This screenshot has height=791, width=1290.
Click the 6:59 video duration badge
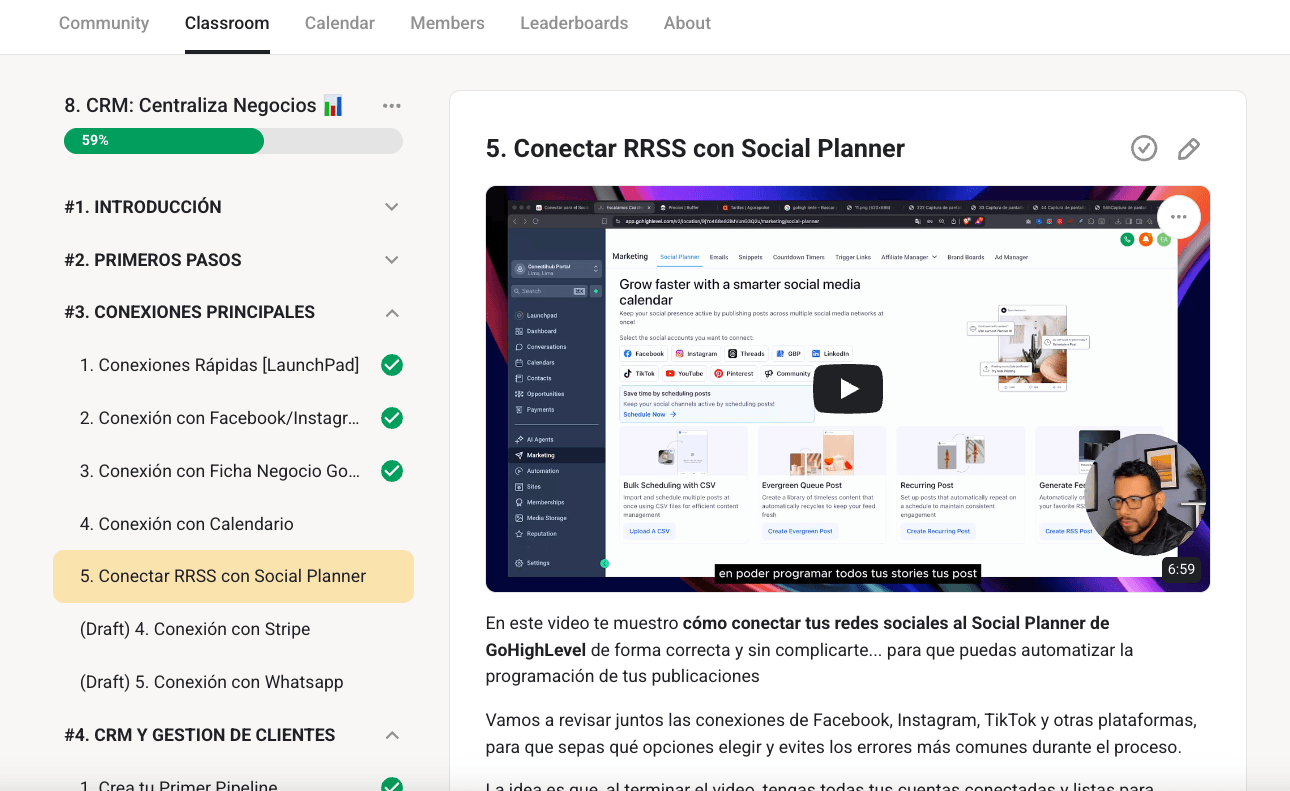pyautogui.click(x=1181, y=569)
